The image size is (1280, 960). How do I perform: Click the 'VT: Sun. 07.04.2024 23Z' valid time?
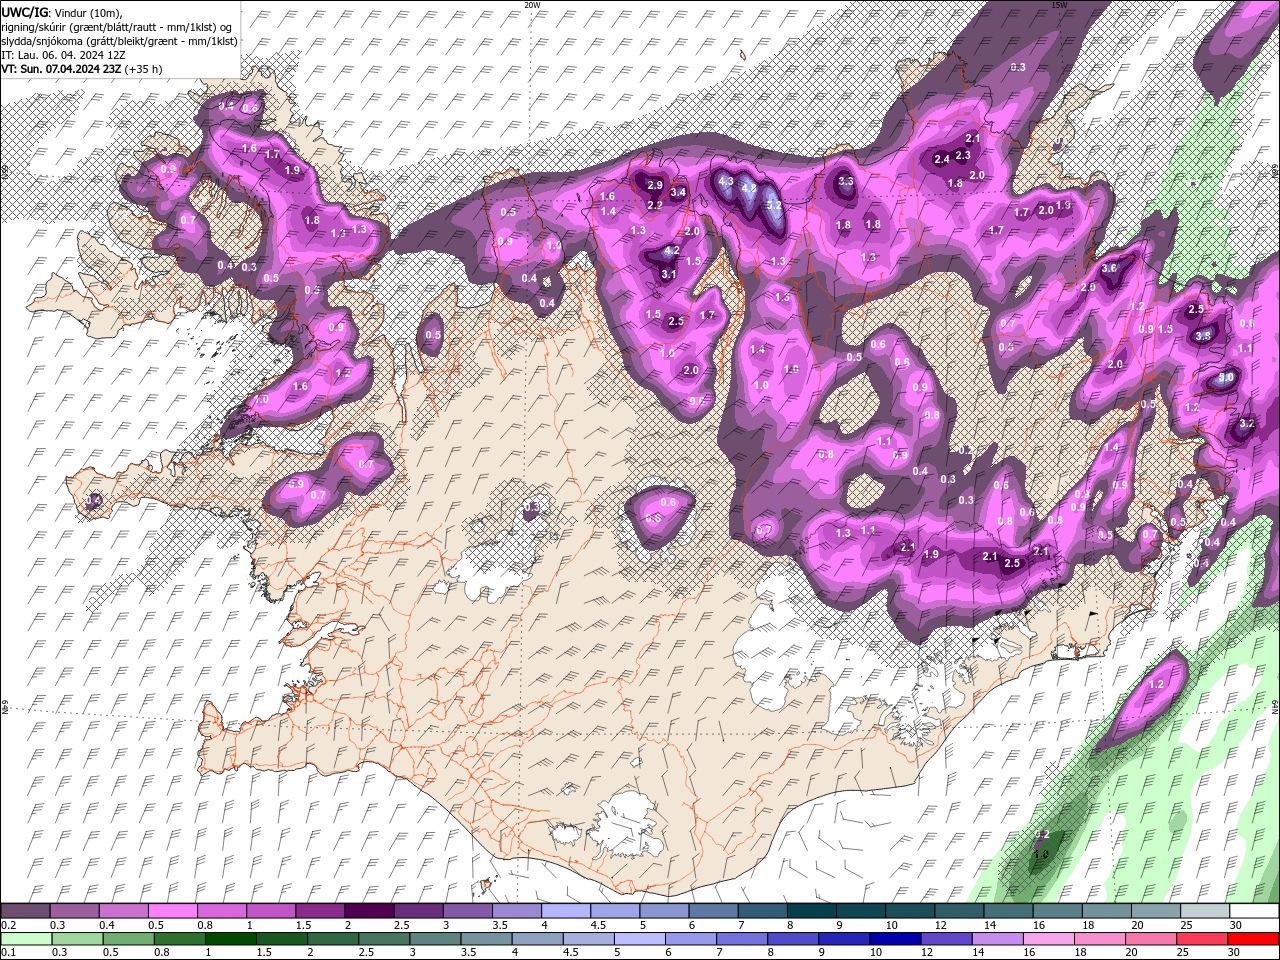tap(61, 69)
